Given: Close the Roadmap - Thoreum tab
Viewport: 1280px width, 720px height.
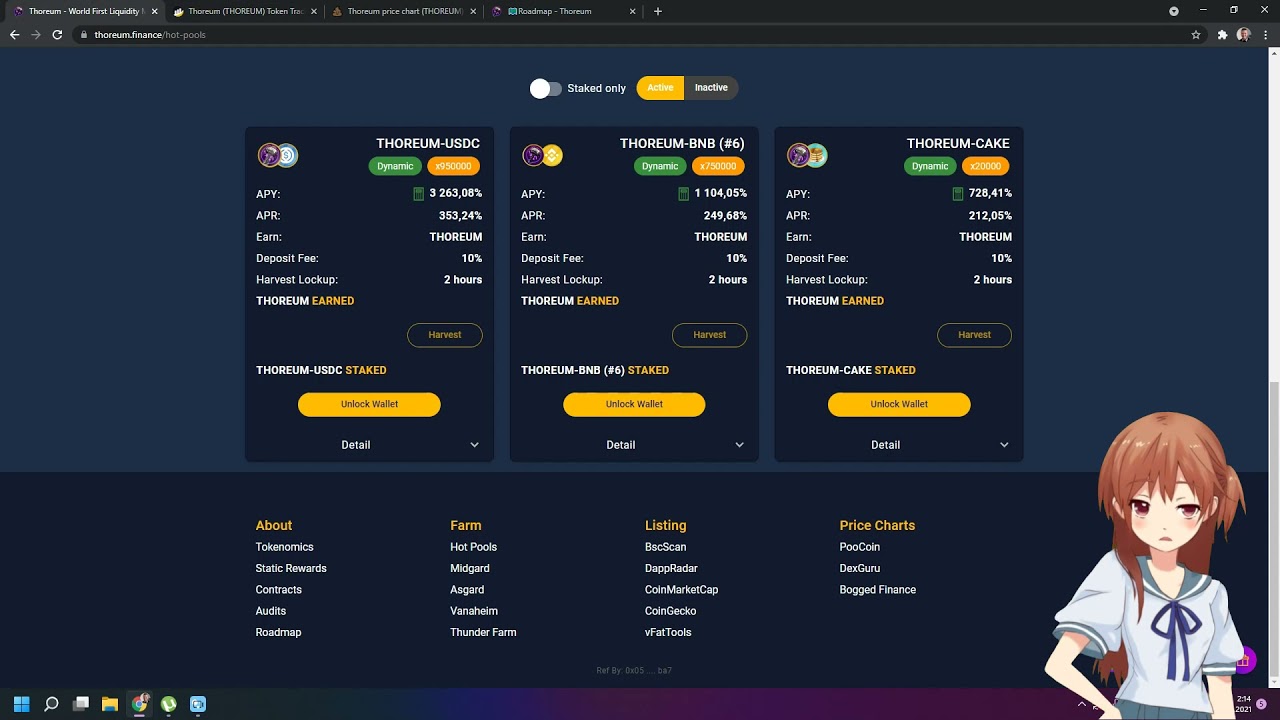Looking at the screenshot, I should (x=632, y=11).
